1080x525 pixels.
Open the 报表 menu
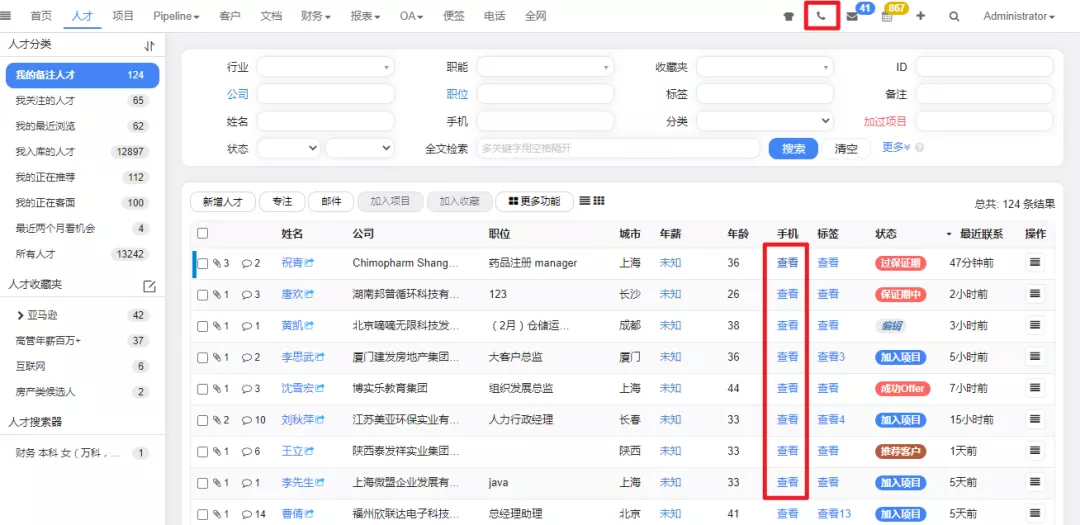365,17
